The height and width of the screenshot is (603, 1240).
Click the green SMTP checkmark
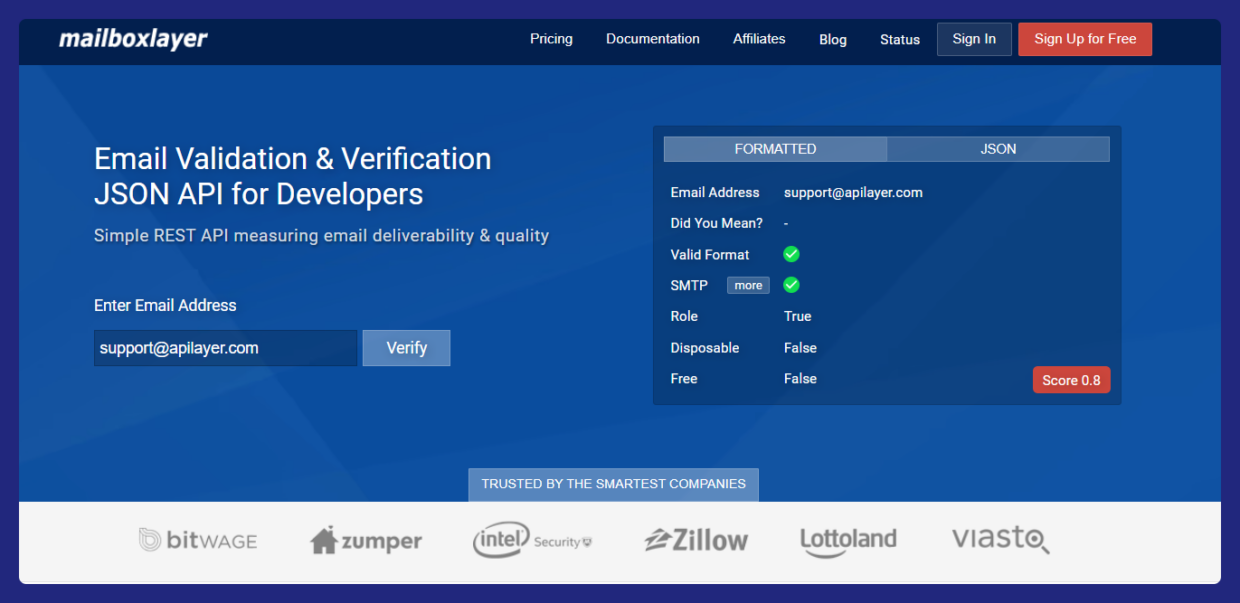(x=791, y=285)
